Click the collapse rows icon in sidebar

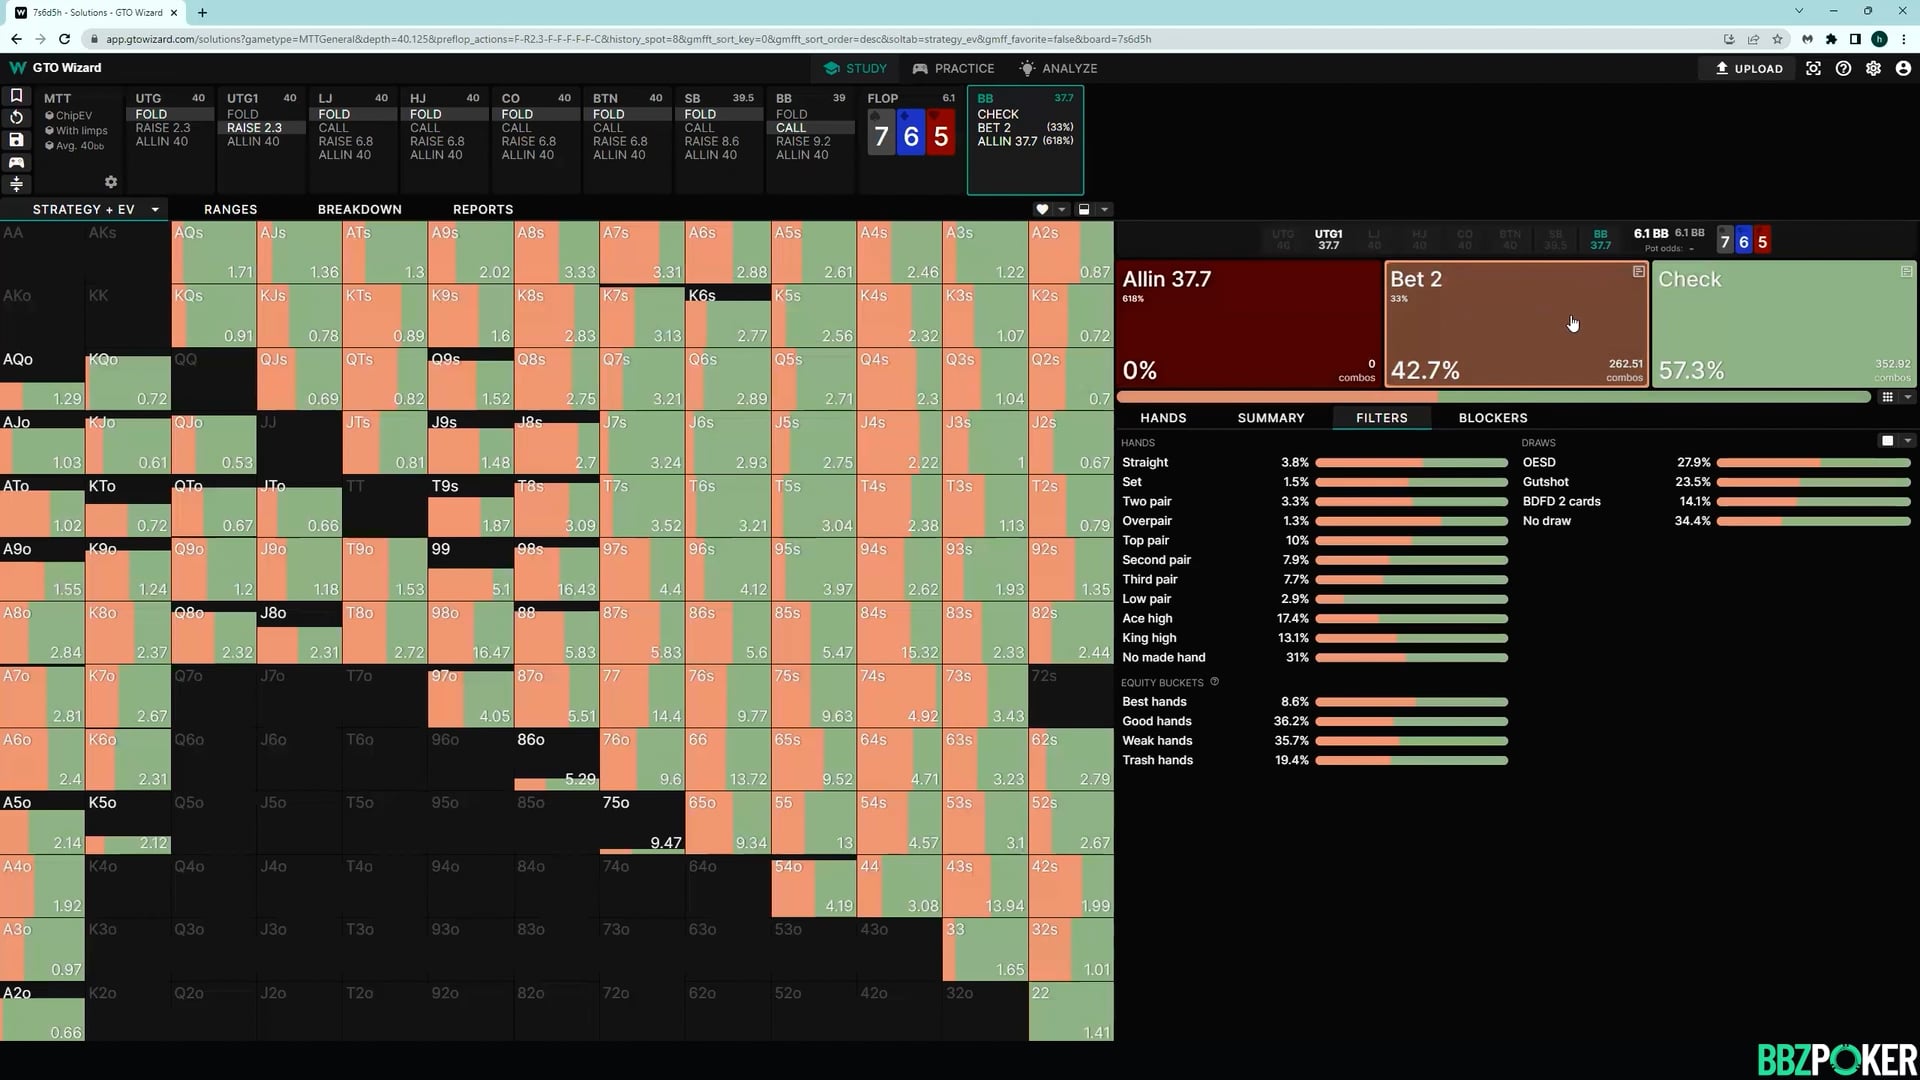click(16, 184)
